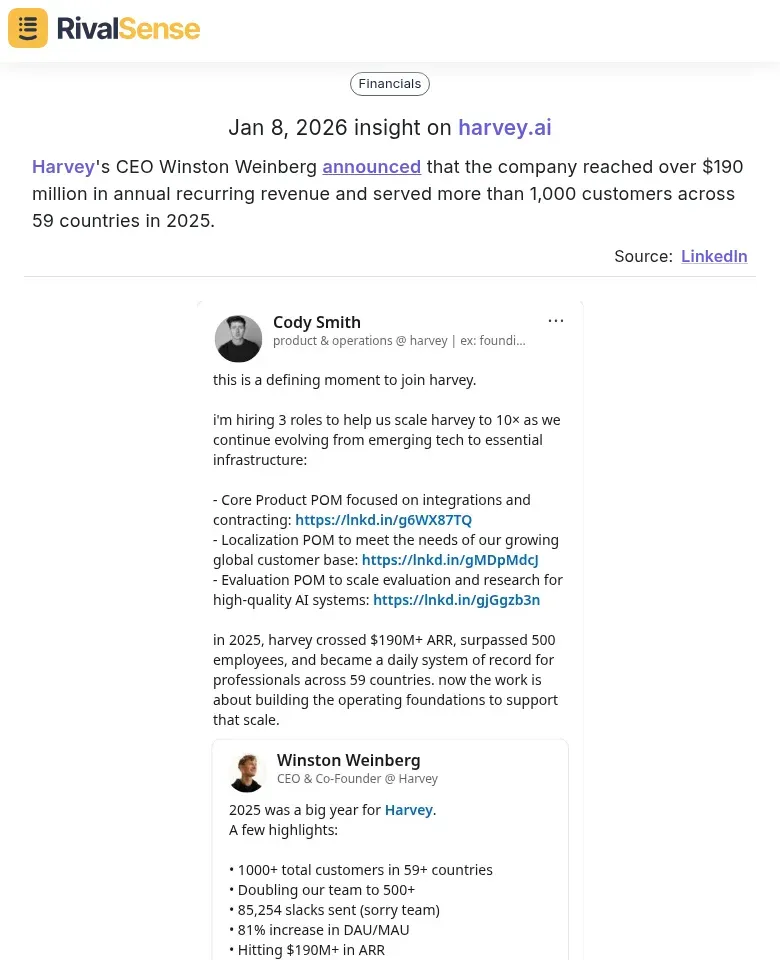Open the three-dot options menu on the post
Viewport: 780px width, 960px height.
(x=556, y=320)
